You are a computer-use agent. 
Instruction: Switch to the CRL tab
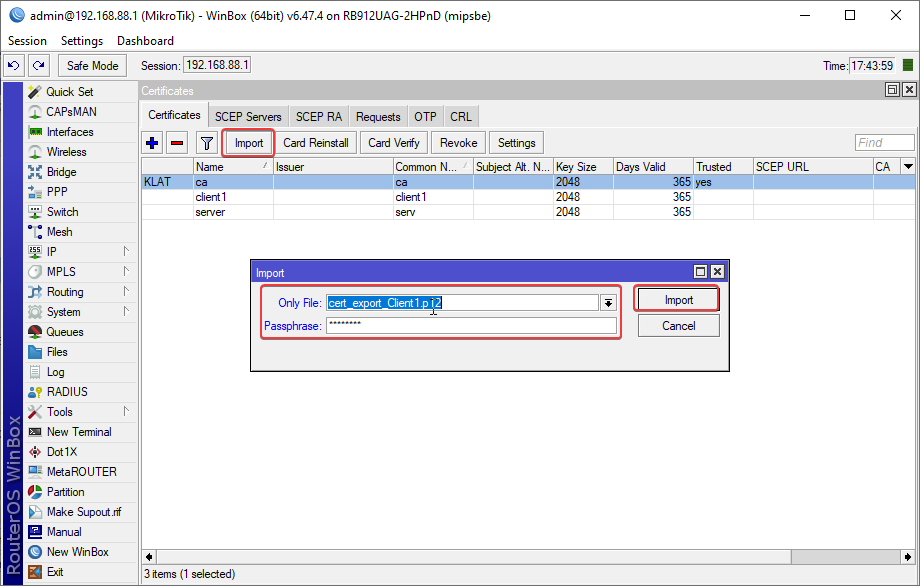461,116
